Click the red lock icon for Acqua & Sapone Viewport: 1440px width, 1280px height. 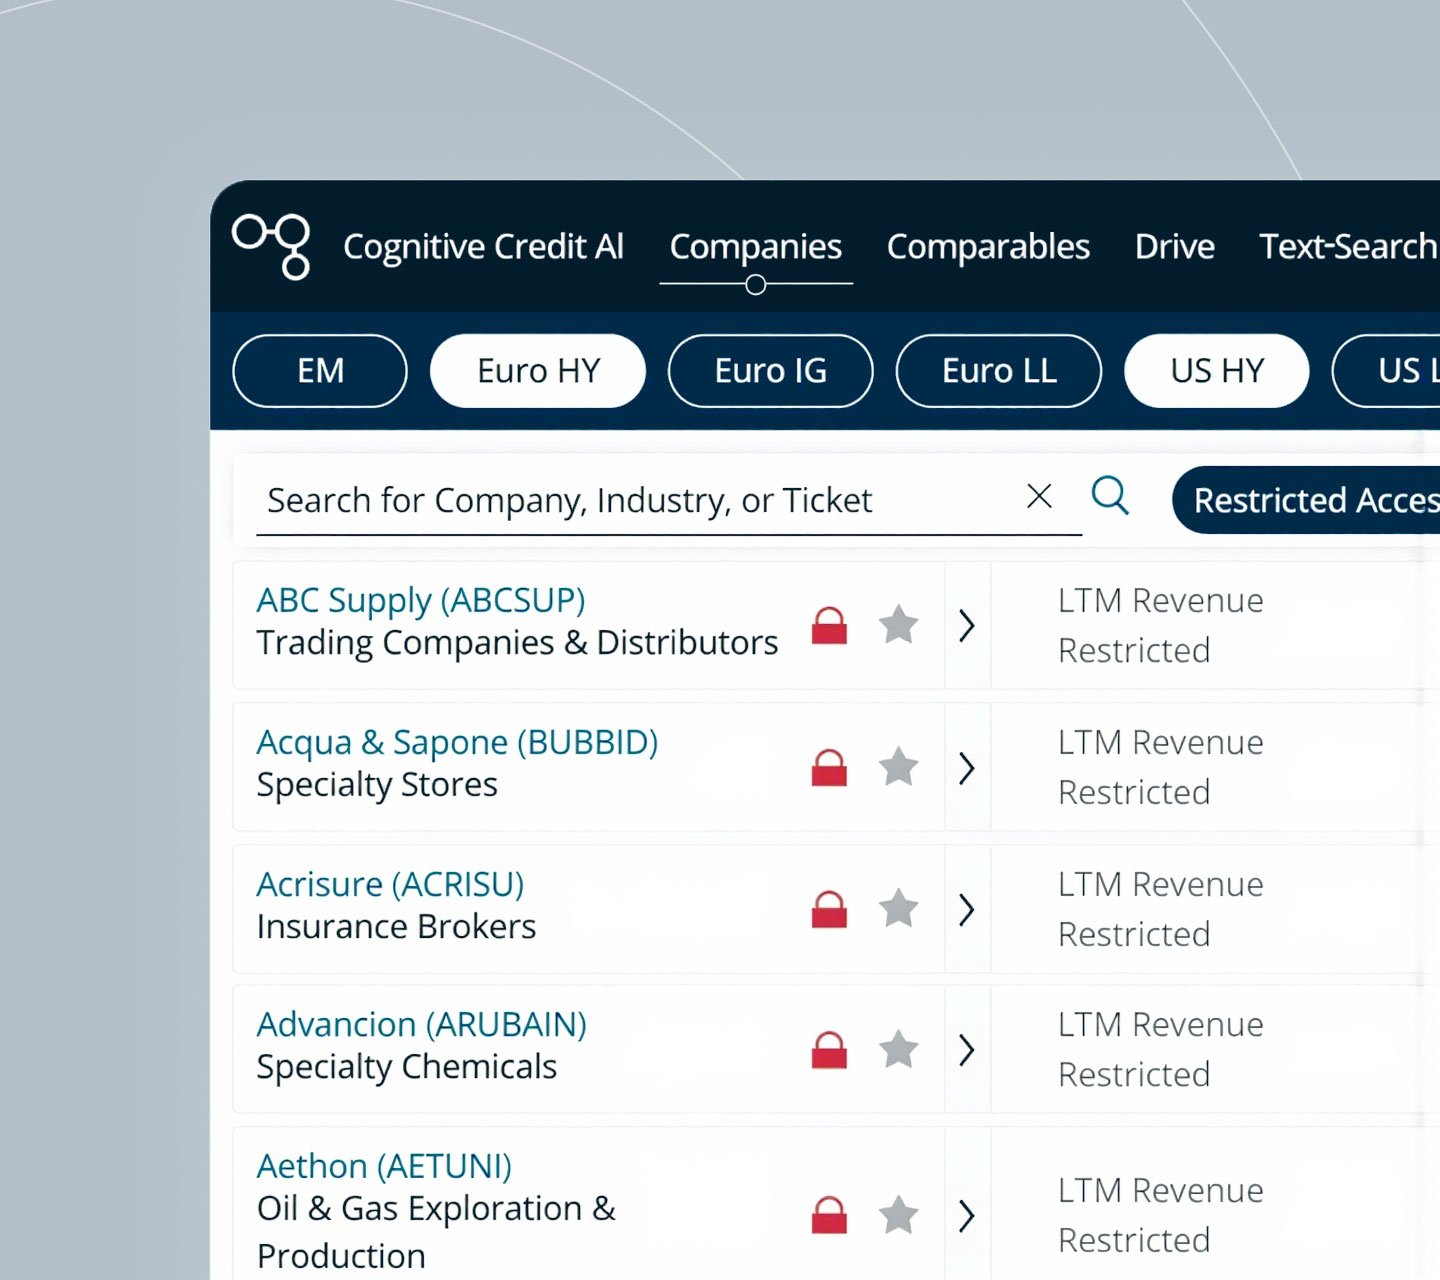tap(829, 767)
